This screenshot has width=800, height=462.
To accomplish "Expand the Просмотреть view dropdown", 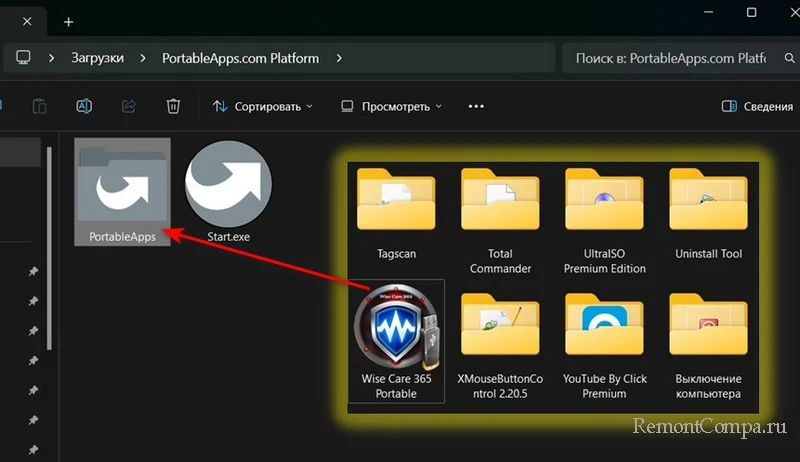I will [x=391, y=106].
